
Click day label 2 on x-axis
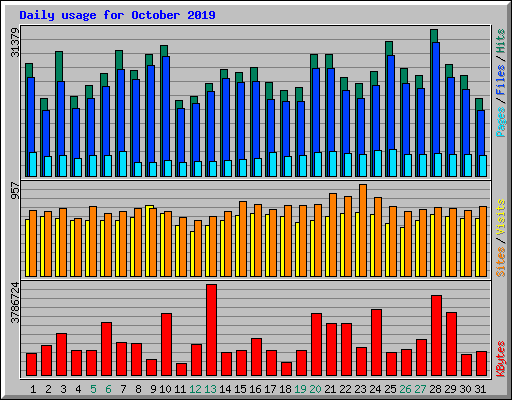[48, 389]
